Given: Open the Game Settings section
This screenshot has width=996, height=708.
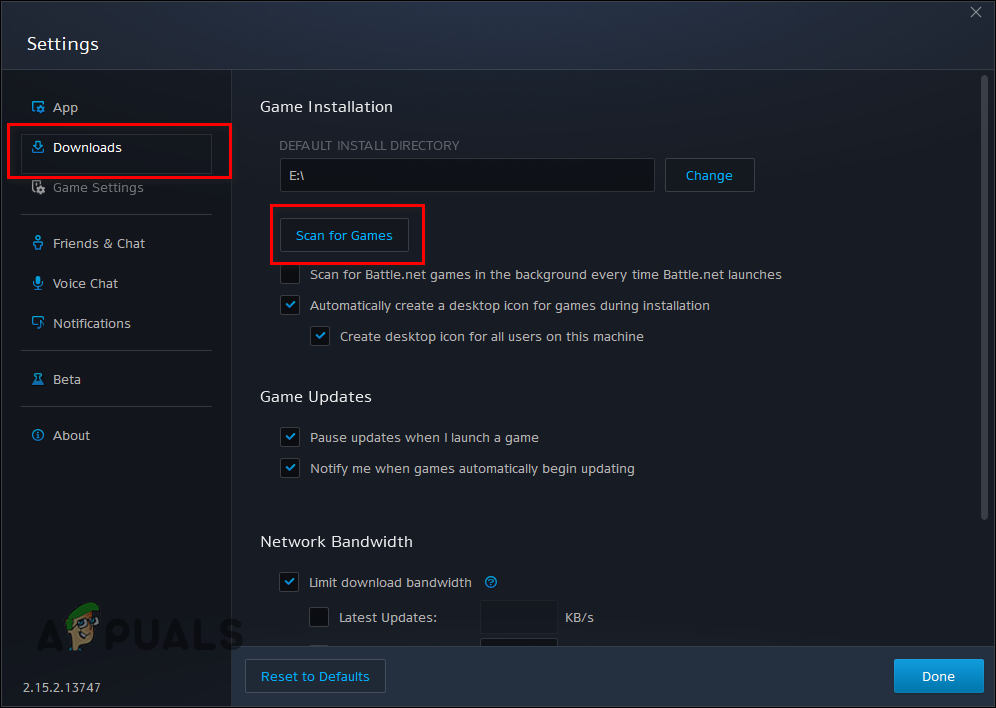Looking at the screenshot, I should click(x=98, y=187).
